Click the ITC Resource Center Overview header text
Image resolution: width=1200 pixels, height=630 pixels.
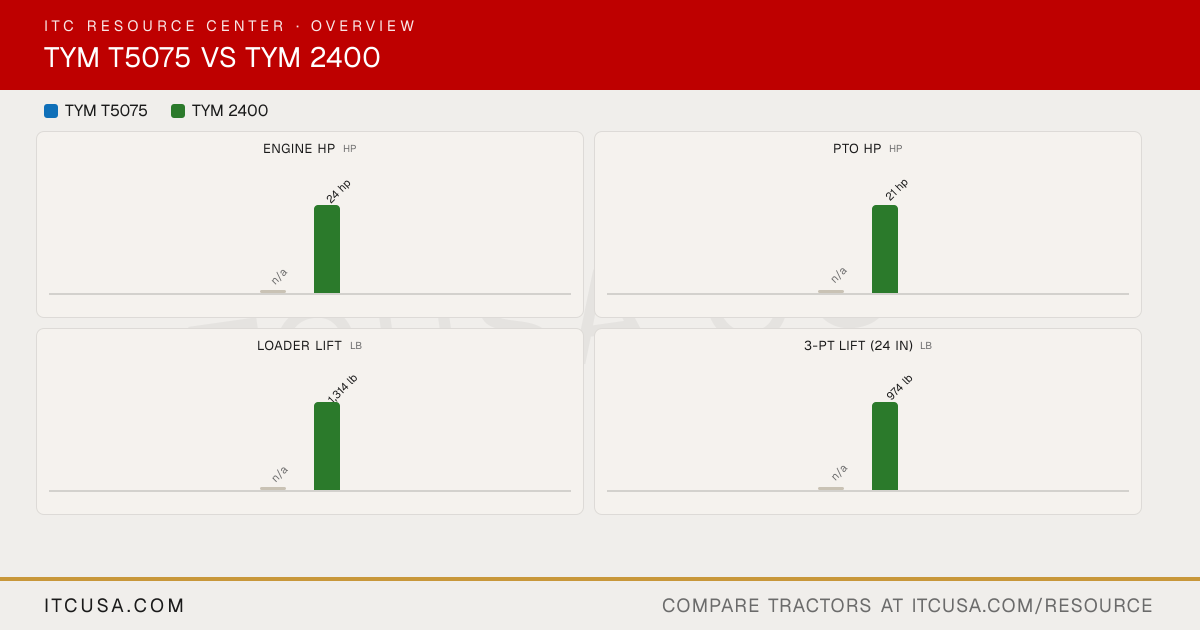click(x=230, y=26)
